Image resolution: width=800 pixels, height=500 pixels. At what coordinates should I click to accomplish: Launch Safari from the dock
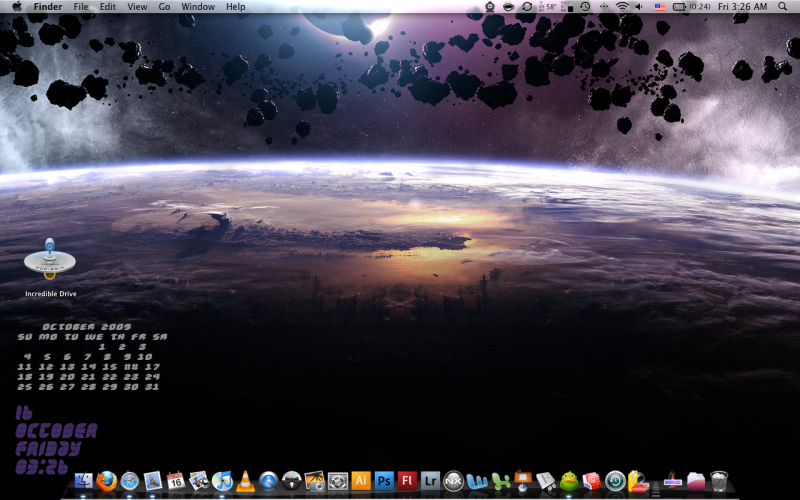tap(130, 482)
